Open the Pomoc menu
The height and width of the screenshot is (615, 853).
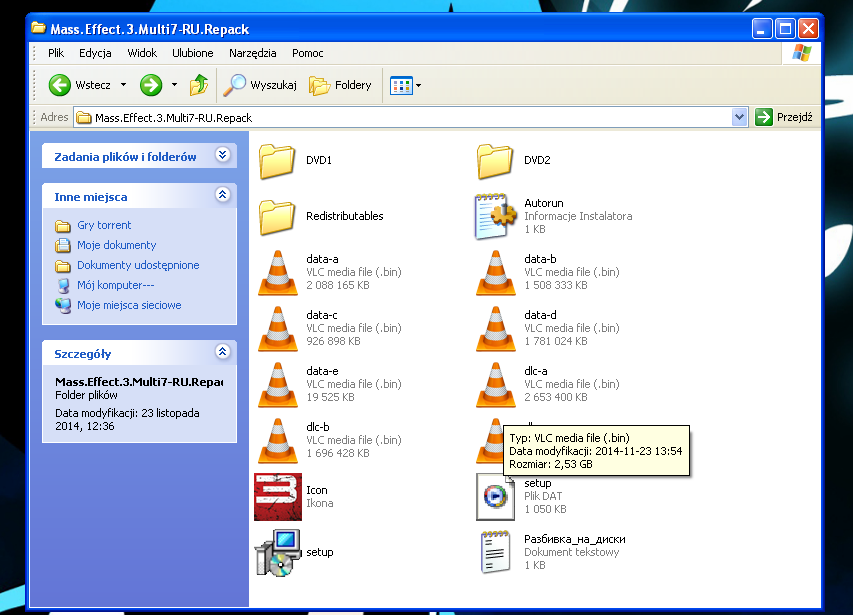coord(307,53)
